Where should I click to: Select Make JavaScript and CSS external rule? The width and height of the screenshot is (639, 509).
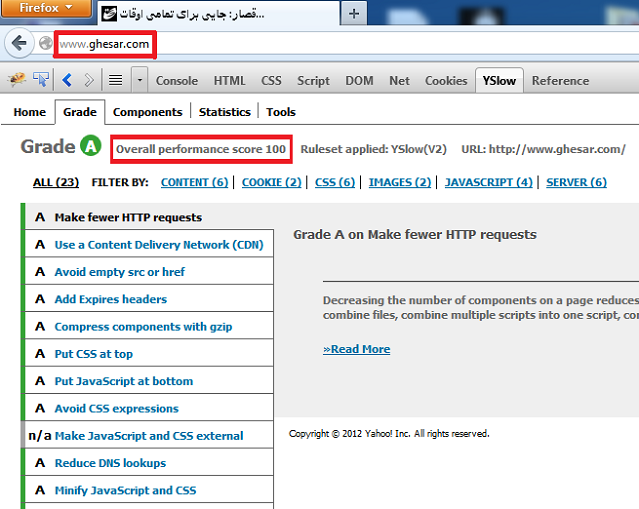[x=149, y=436]
